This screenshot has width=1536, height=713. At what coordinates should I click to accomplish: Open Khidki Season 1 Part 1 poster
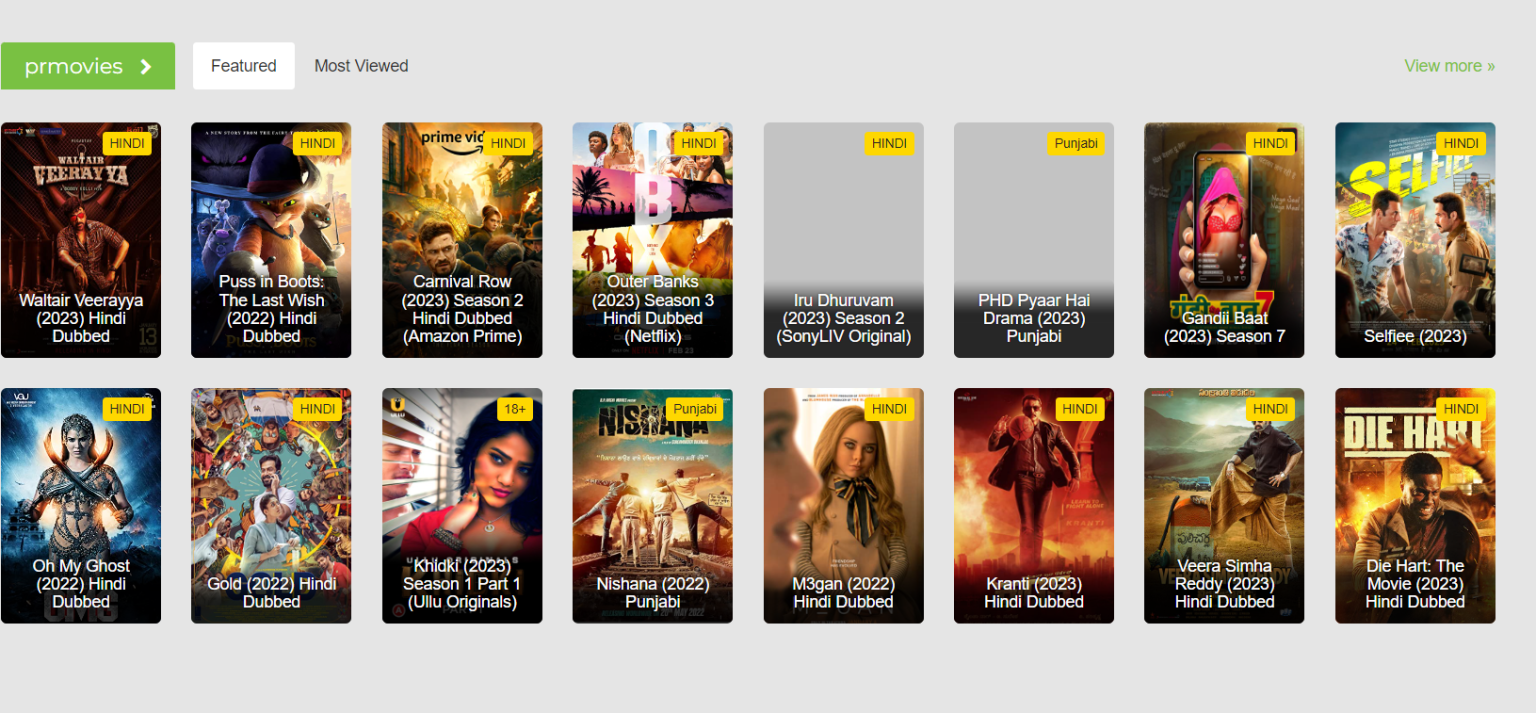click(x=462, y=506)
